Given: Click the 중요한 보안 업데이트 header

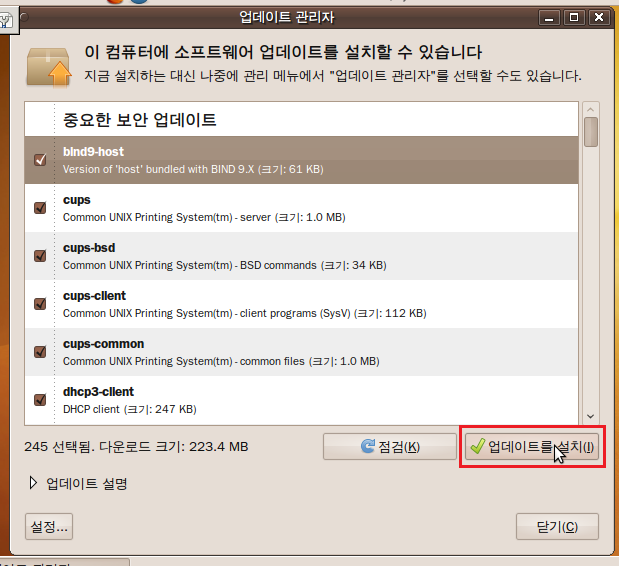Looking at the screenshot, I should click(x=140, y=120).
